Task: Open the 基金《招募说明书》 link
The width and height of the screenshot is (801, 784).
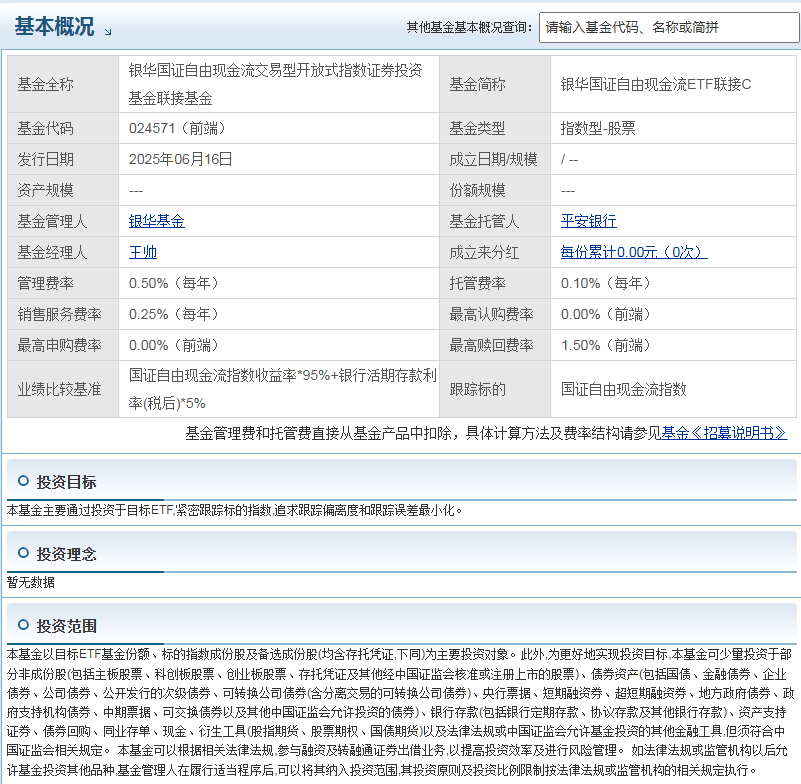Action: (724, 433)
